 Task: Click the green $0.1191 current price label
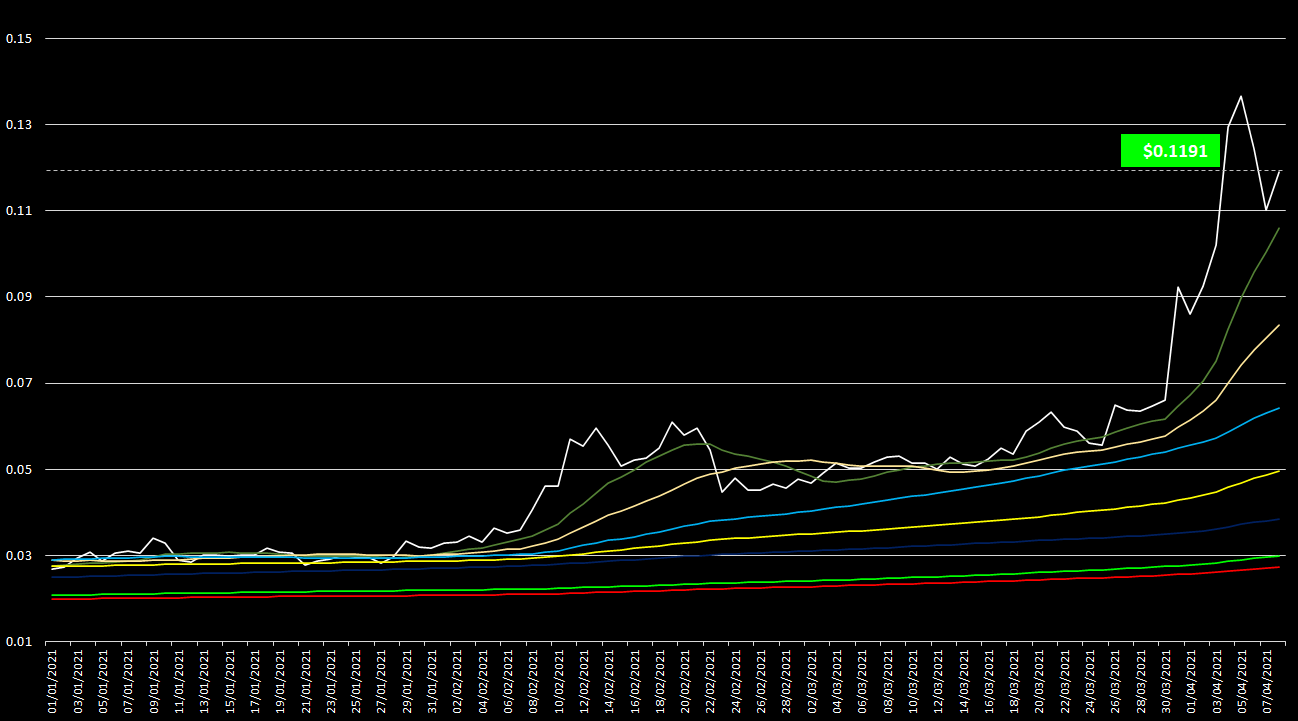(x=1170, y=151)
